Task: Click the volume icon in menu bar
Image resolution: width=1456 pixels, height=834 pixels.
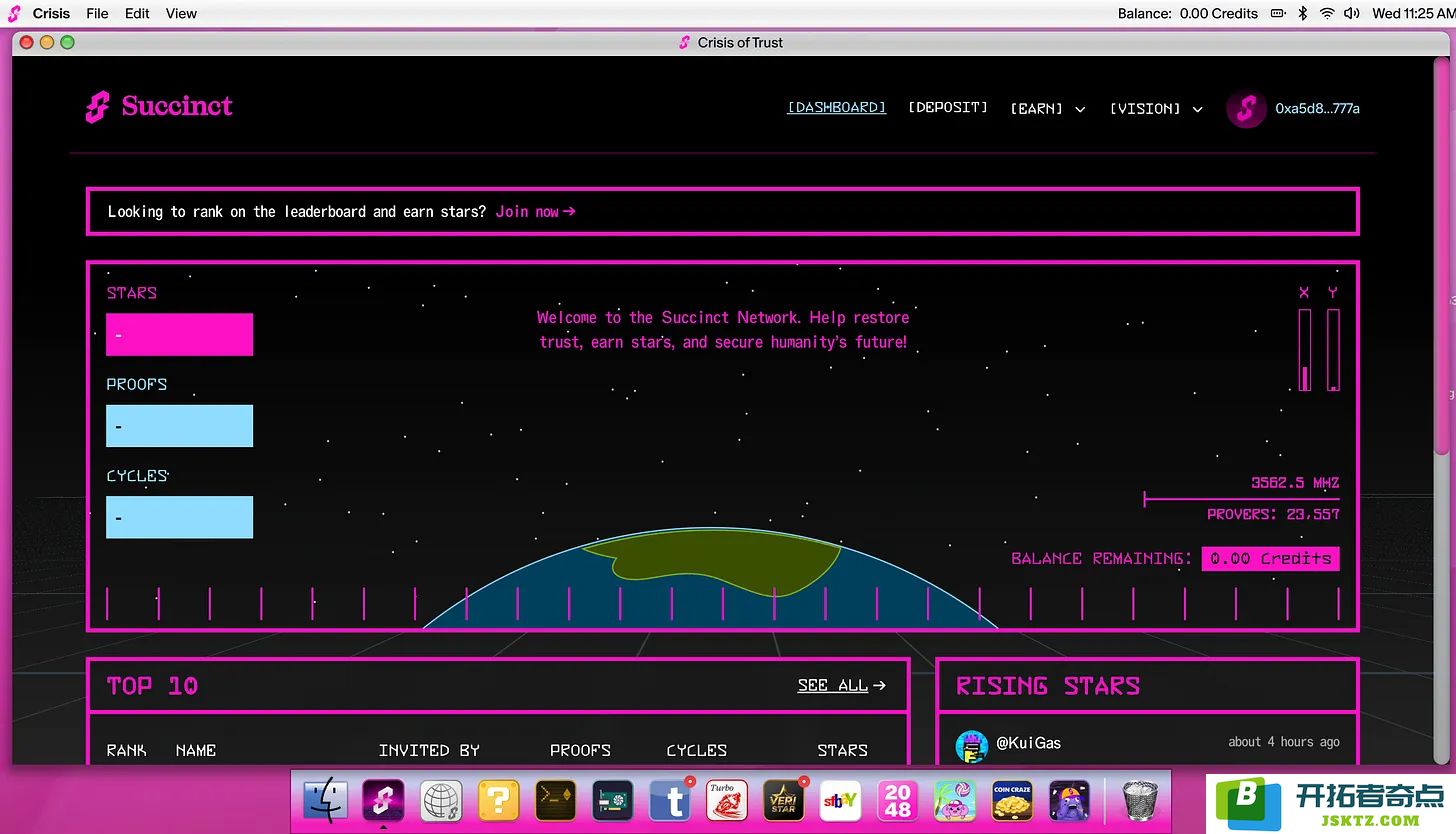Action: tap(1352, 13)
